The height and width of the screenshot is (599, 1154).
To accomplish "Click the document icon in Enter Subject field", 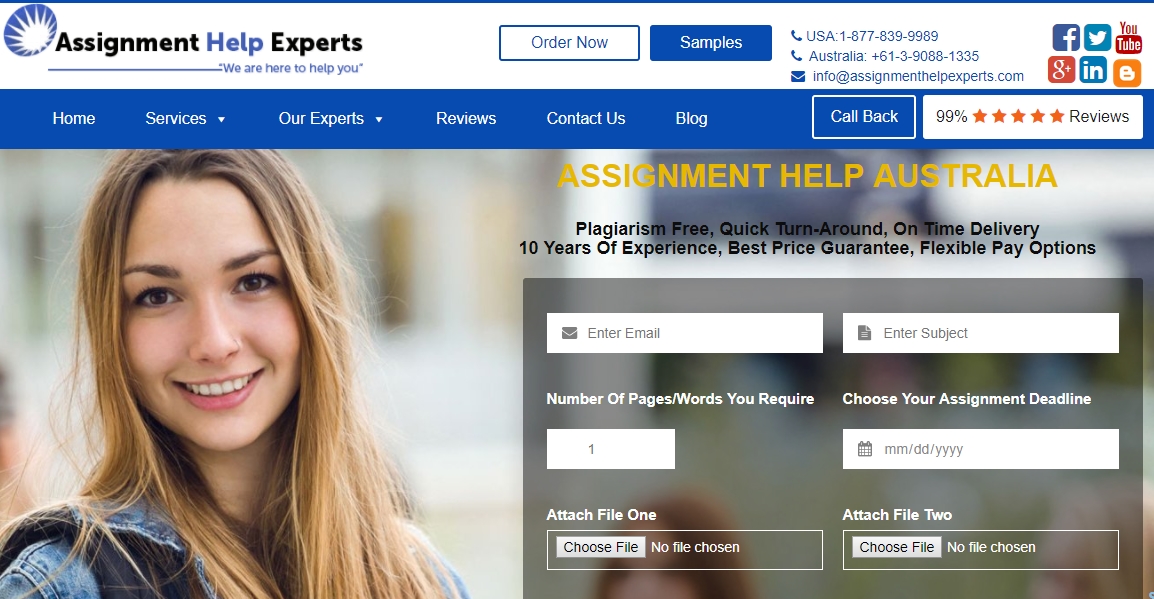I will pos(865,333).
